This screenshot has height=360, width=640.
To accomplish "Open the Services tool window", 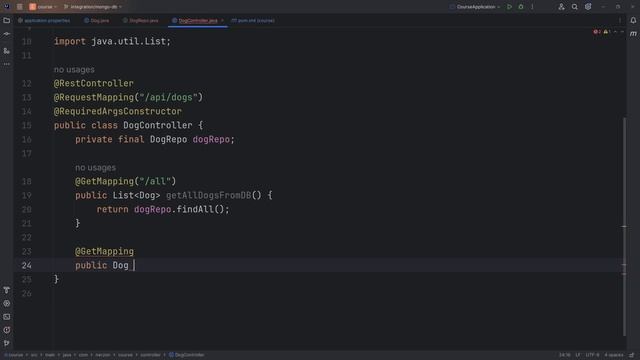I will point(7,304).
